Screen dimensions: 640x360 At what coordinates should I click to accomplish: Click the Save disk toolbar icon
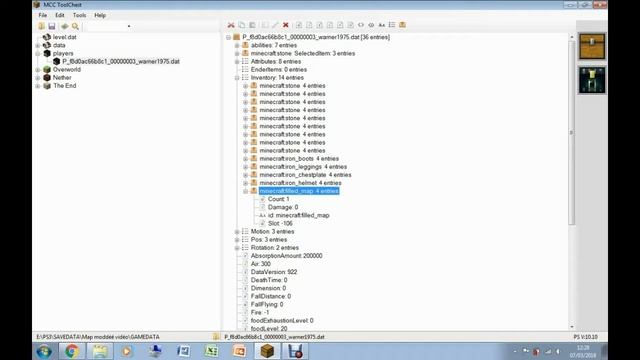(x=52, y=26)
